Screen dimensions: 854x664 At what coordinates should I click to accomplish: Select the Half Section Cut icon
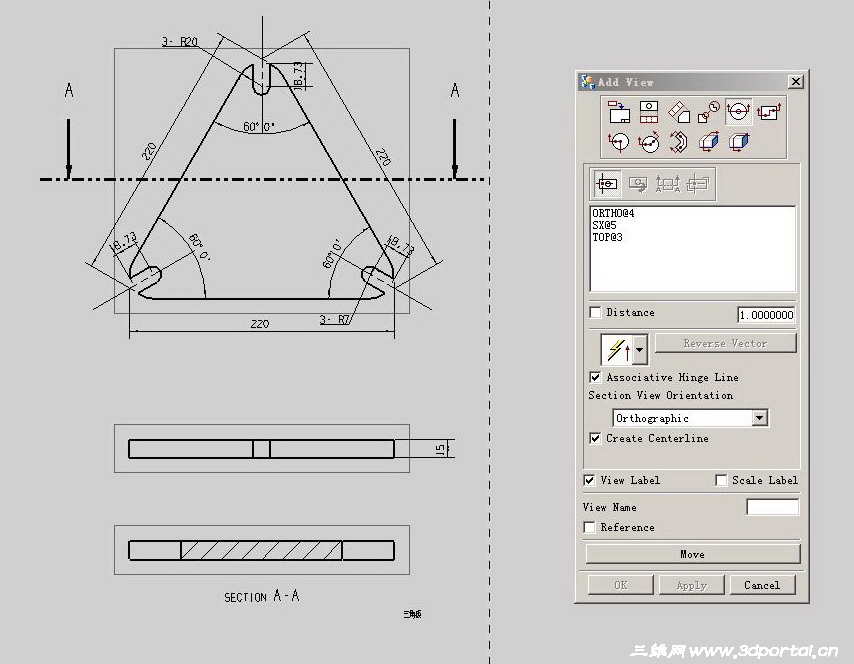coord(618,142)
